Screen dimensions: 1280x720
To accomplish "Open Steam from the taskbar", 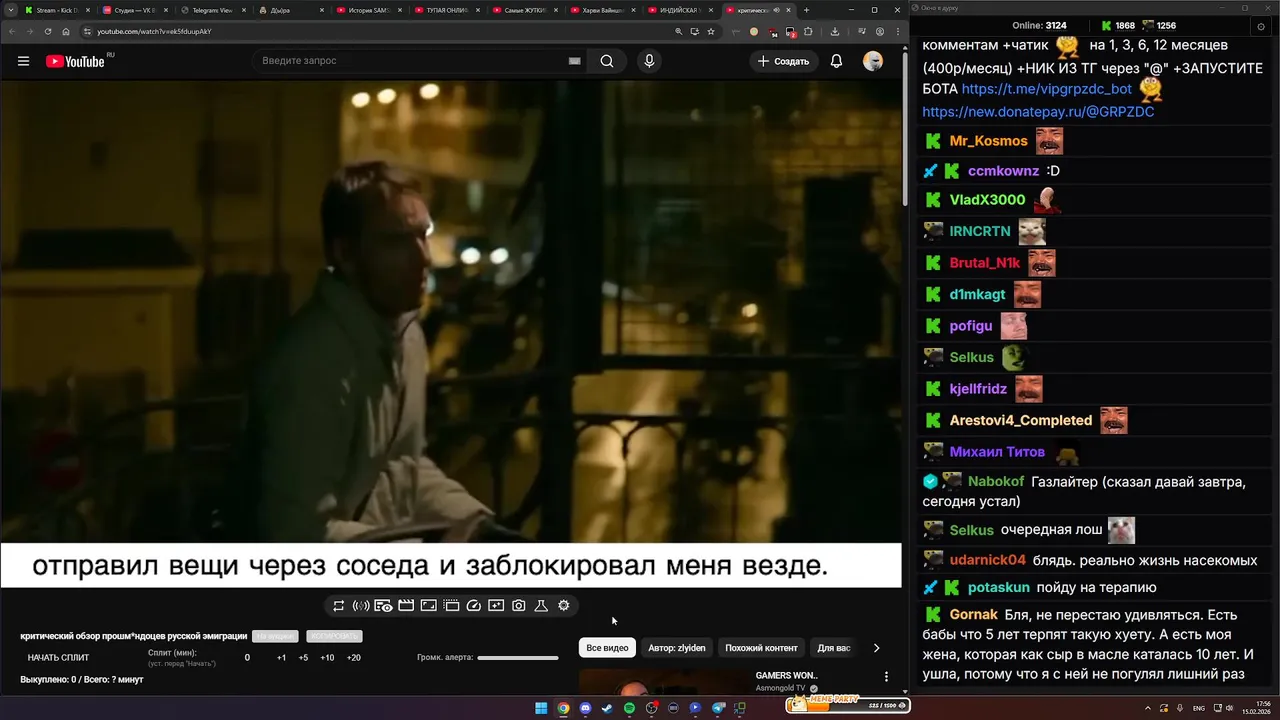I will 607,708.
